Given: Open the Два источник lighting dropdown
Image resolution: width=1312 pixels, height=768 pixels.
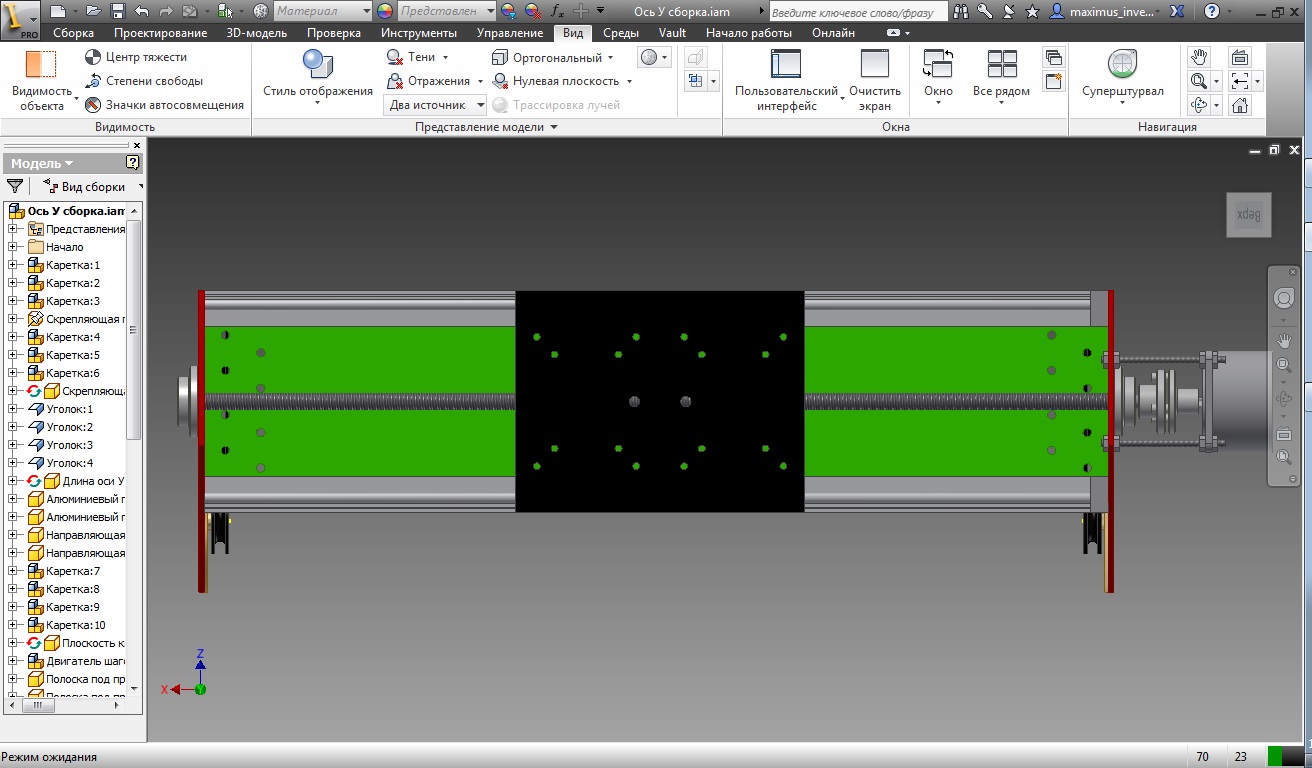Looking at the screenshot, I should point(435,105).
